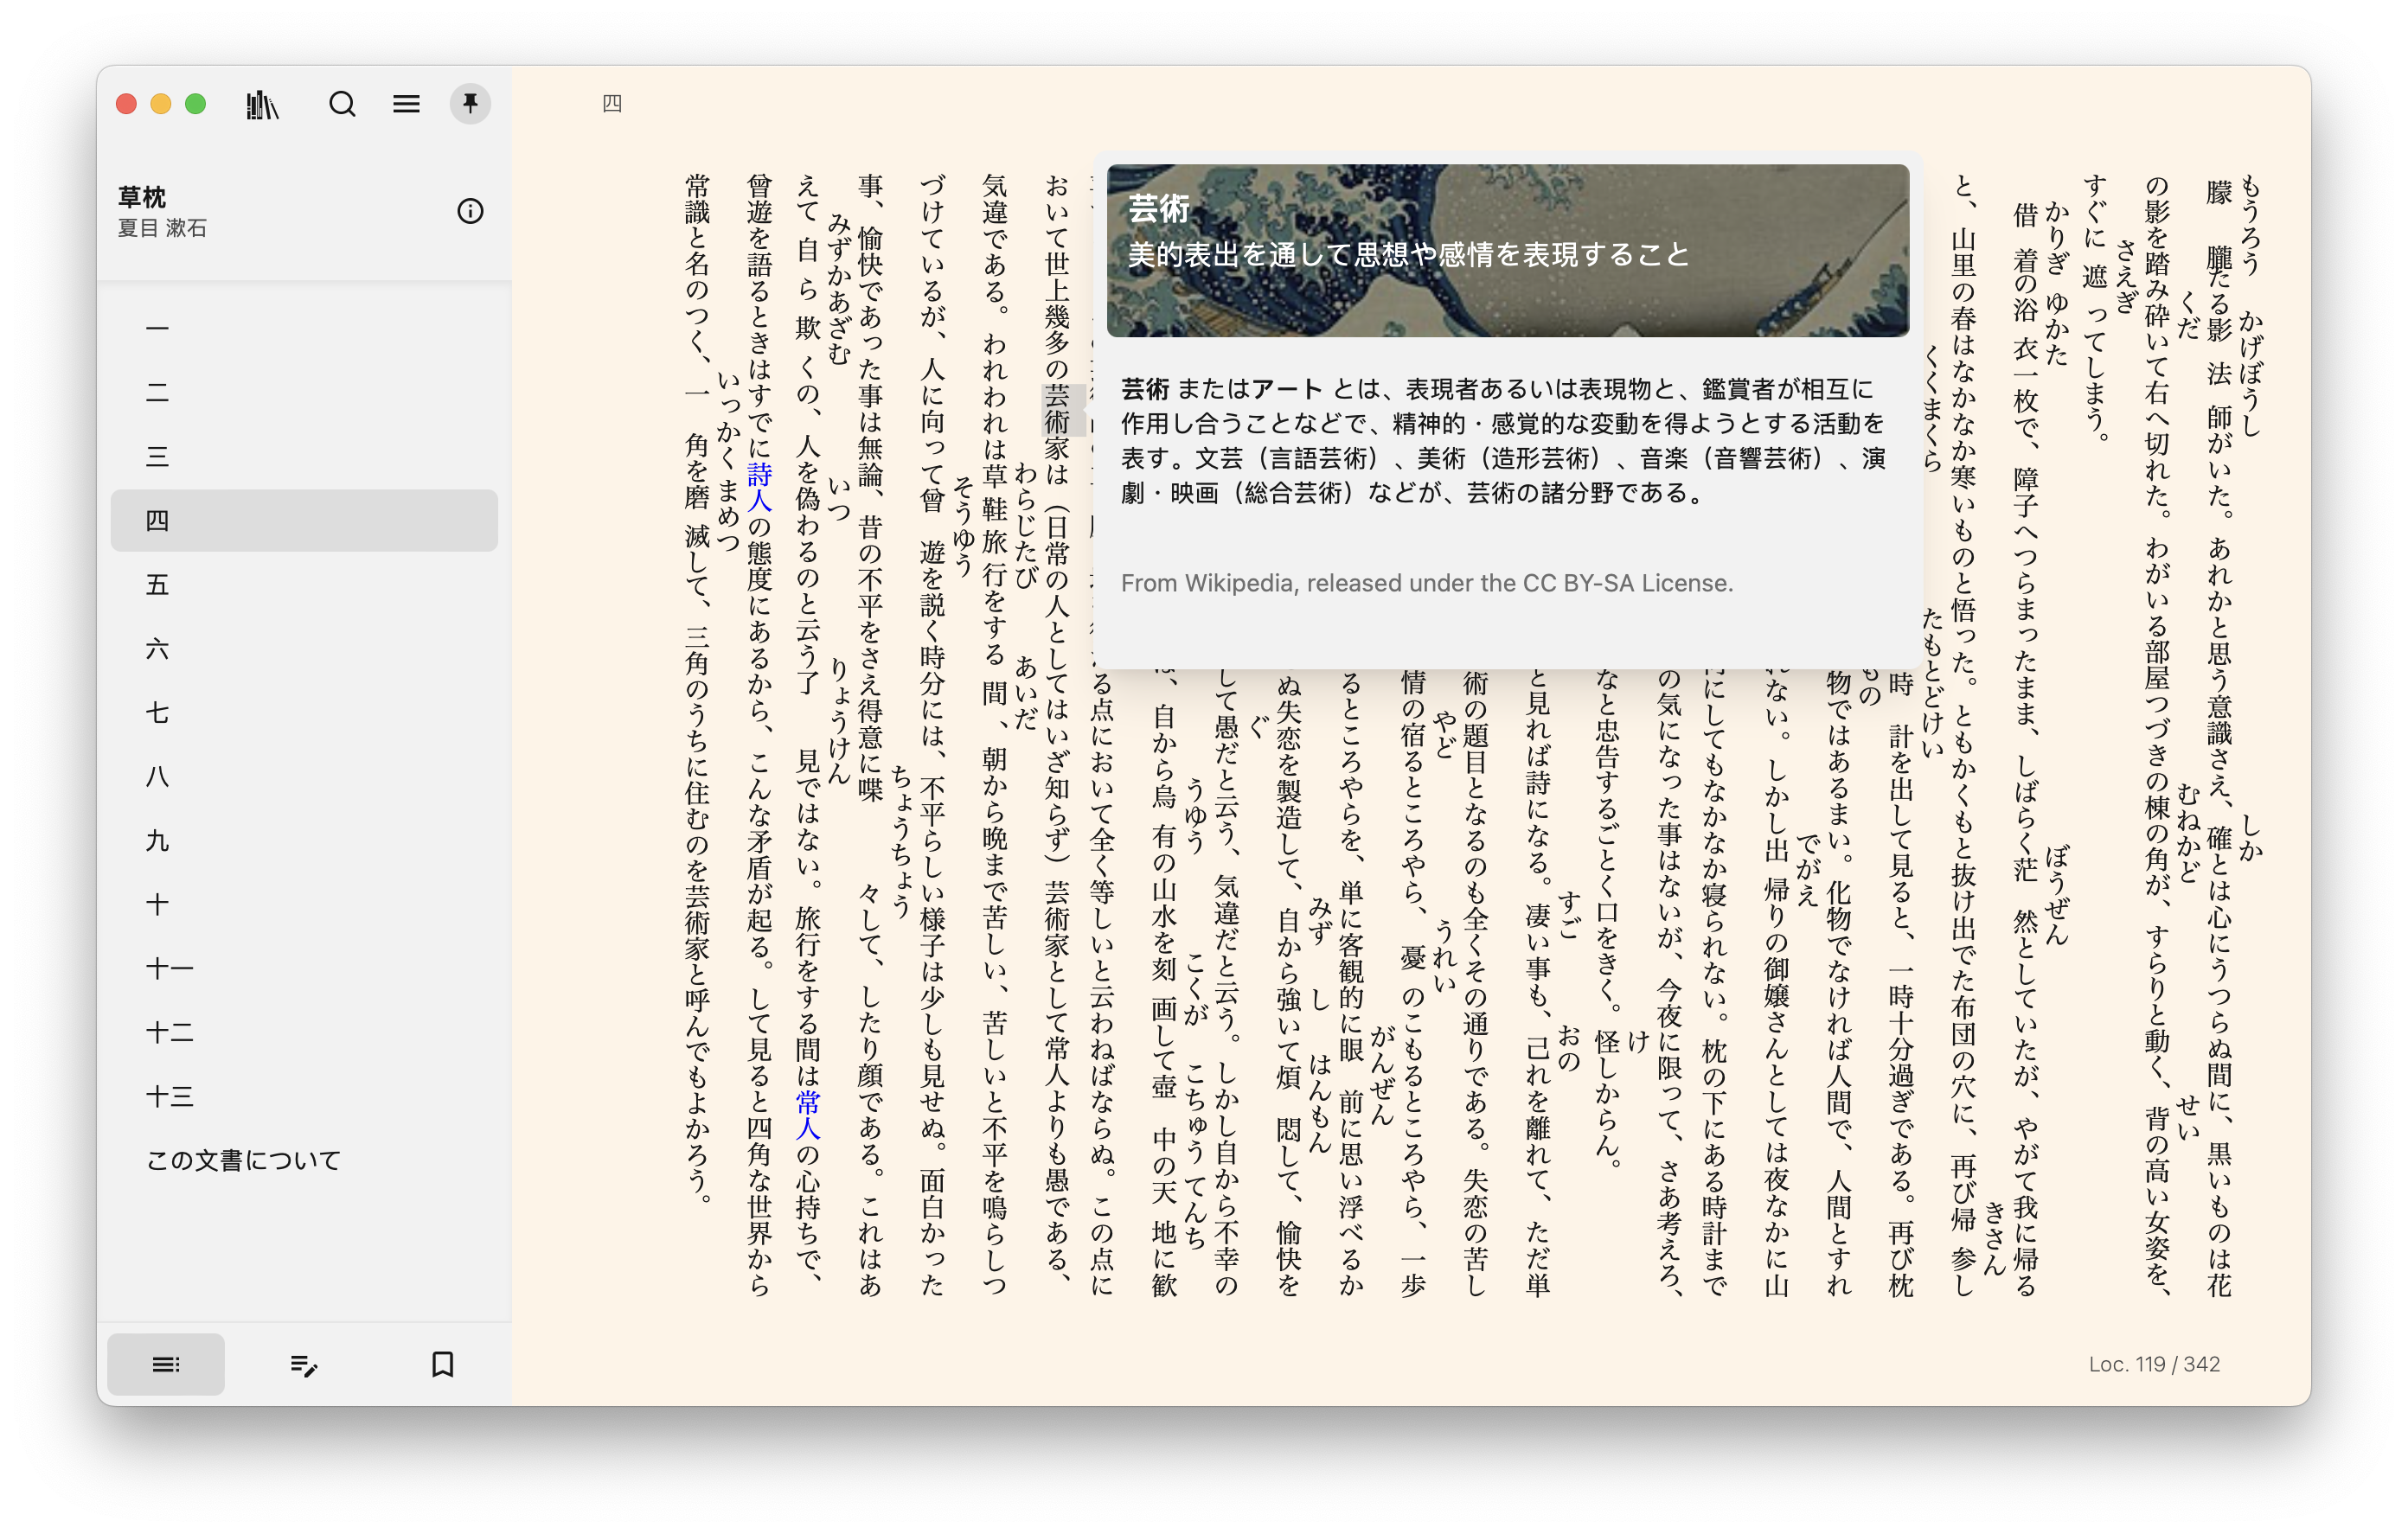Image resolution: width=2408 pixels, height=1534 pixels.
Task: Go to chapter 一
Action: point(158,328)
